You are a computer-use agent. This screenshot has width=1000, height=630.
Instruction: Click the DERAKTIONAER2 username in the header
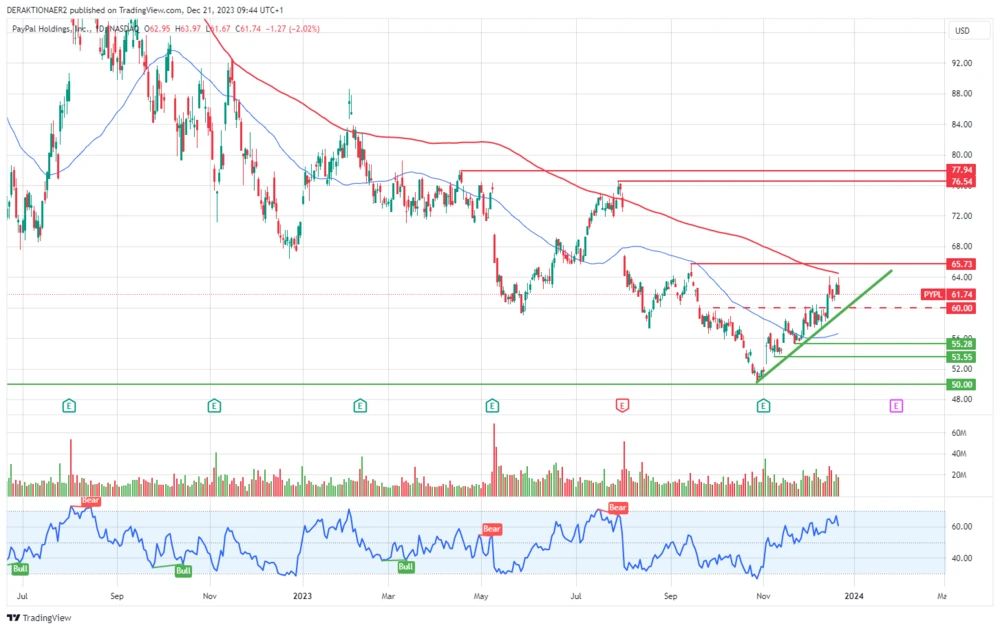coord(38,8)
